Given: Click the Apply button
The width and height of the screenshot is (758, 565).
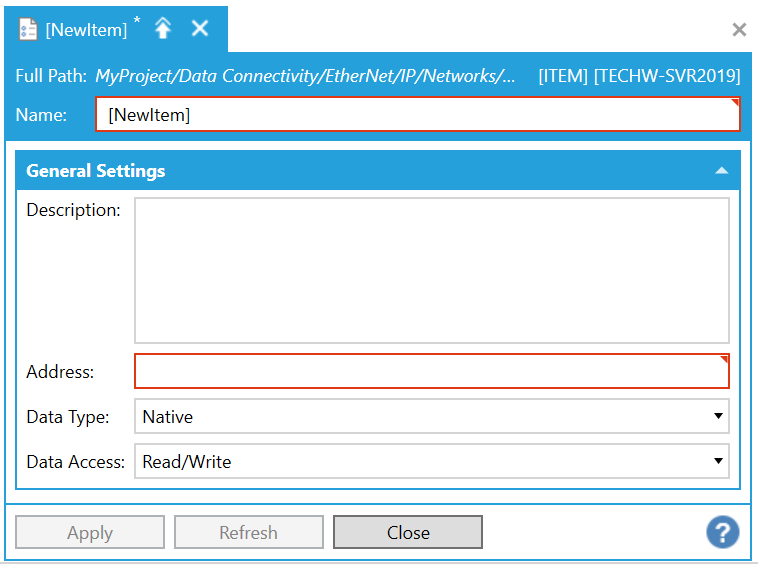Looking at the screenshot, I should click(x=90, y=532).
